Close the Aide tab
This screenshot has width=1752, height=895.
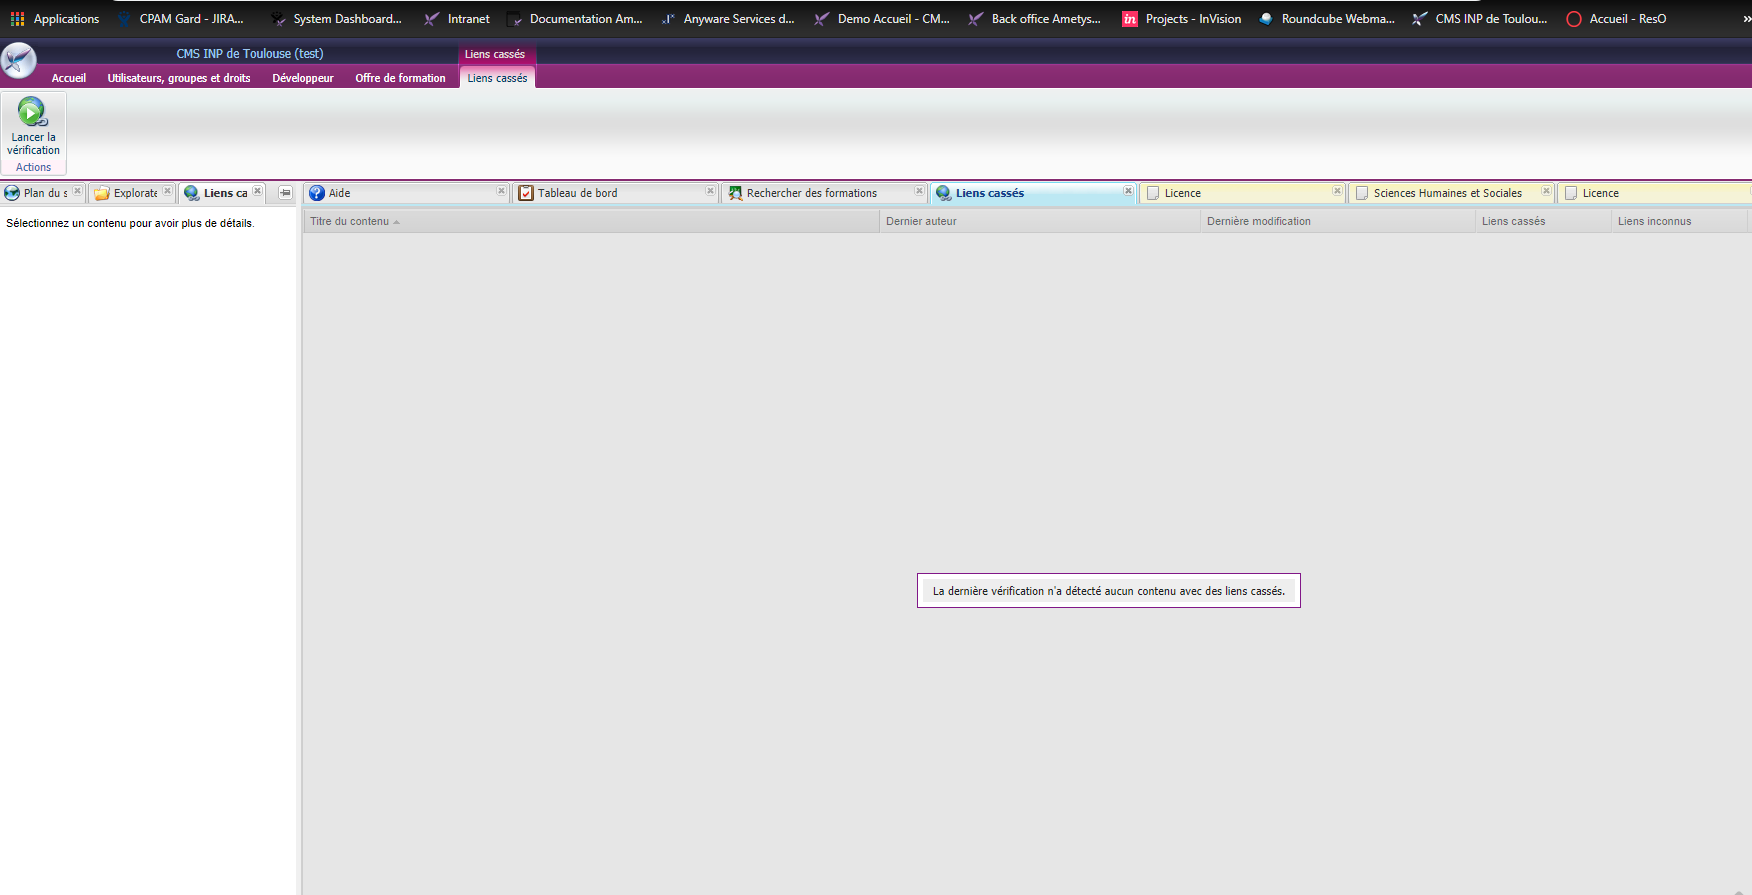(501, 192)
